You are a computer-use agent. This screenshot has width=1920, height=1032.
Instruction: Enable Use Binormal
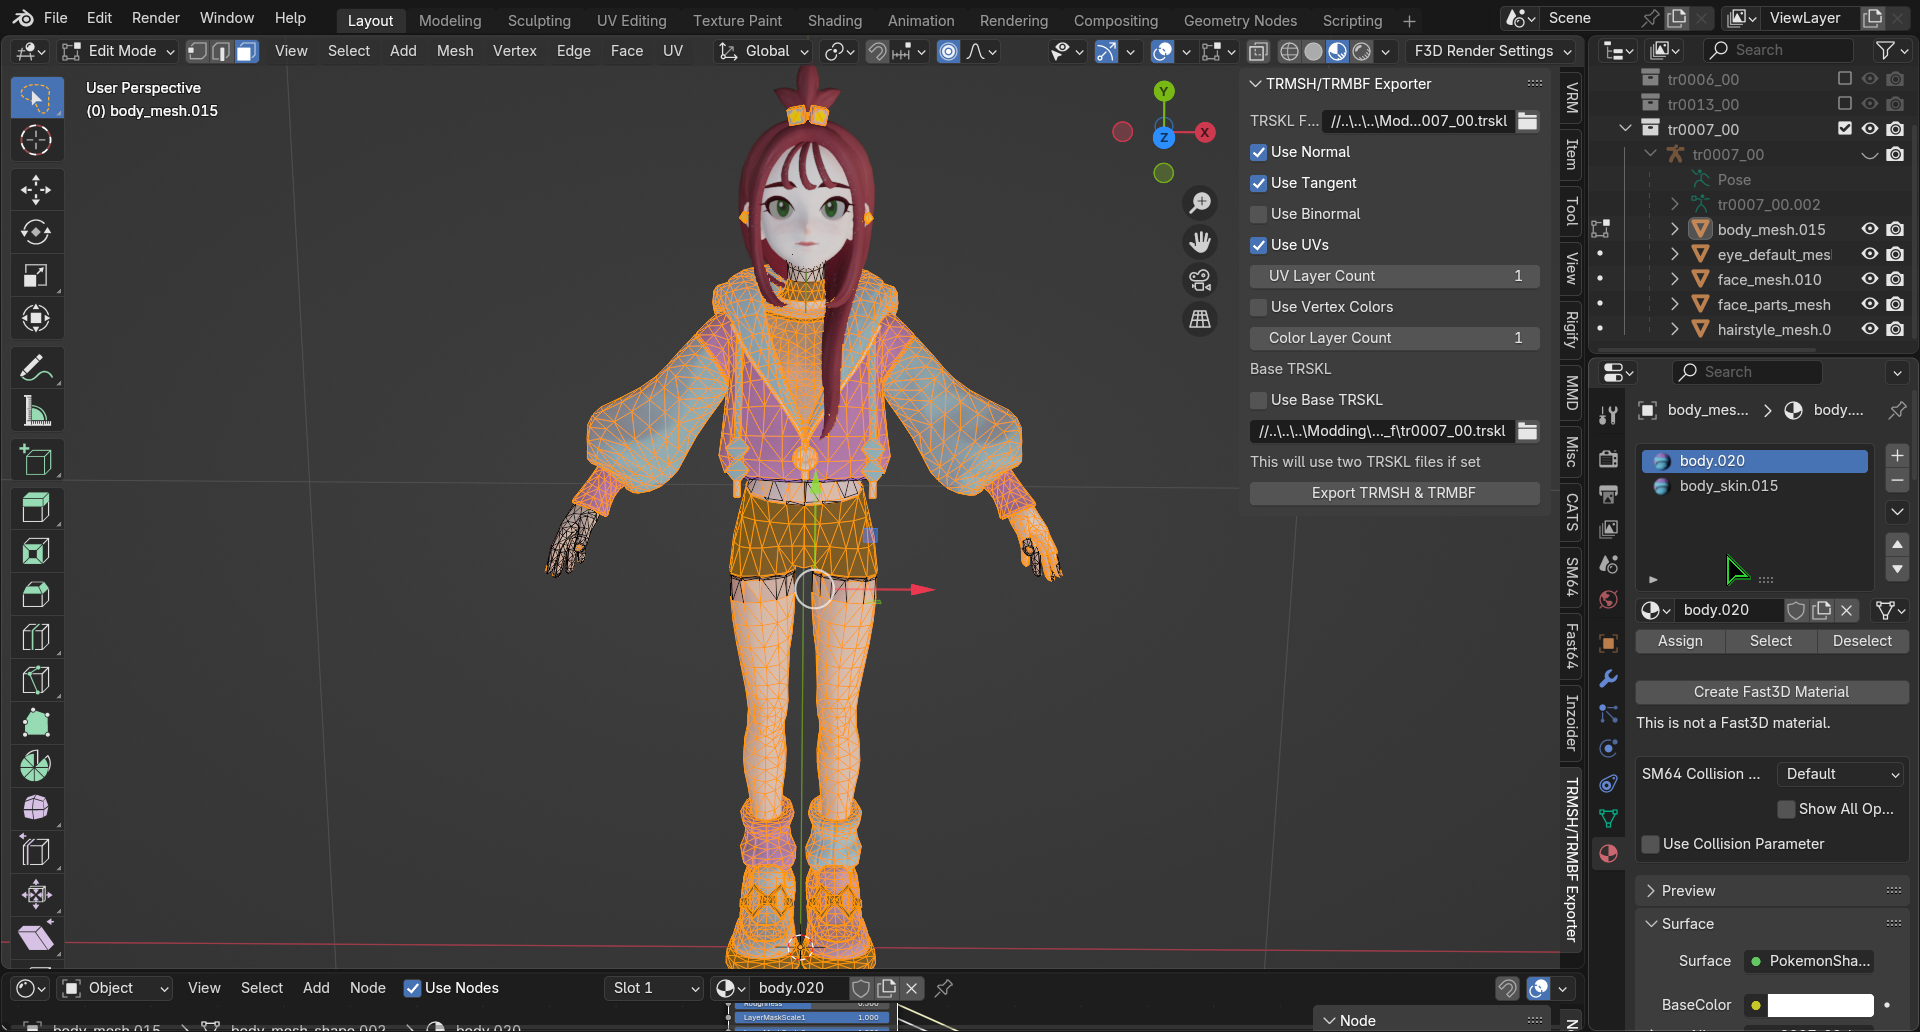coord(1259,215)
